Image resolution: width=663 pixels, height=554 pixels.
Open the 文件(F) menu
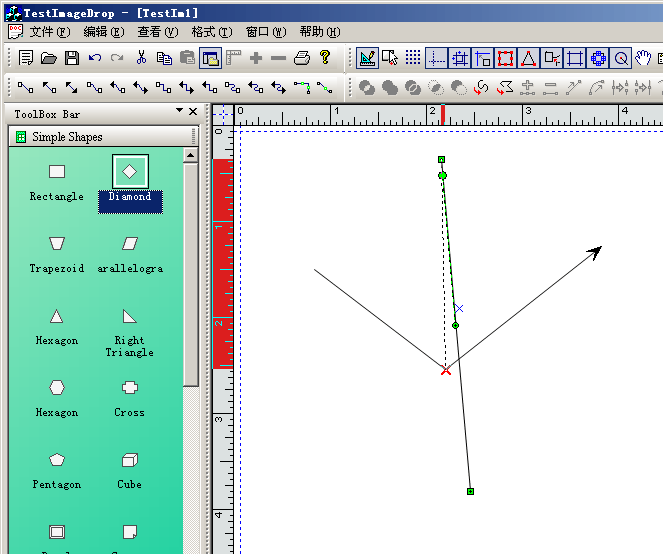(x=49, y=32)
